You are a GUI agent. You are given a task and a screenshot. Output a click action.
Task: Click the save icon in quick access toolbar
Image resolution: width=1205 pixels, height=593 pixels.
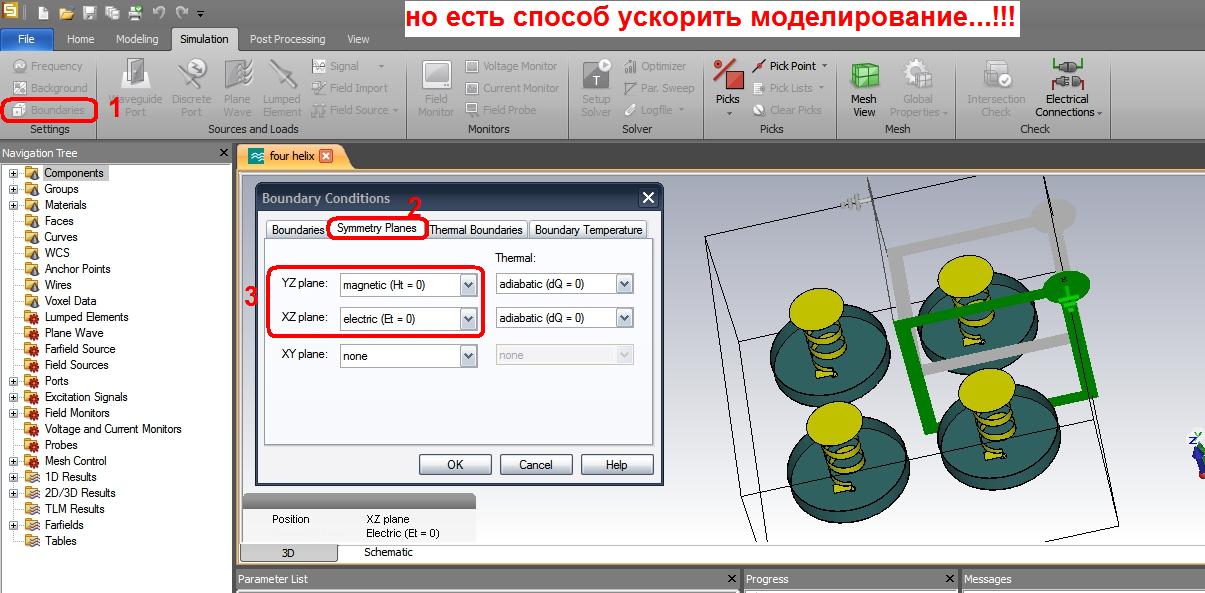[89, 13]
